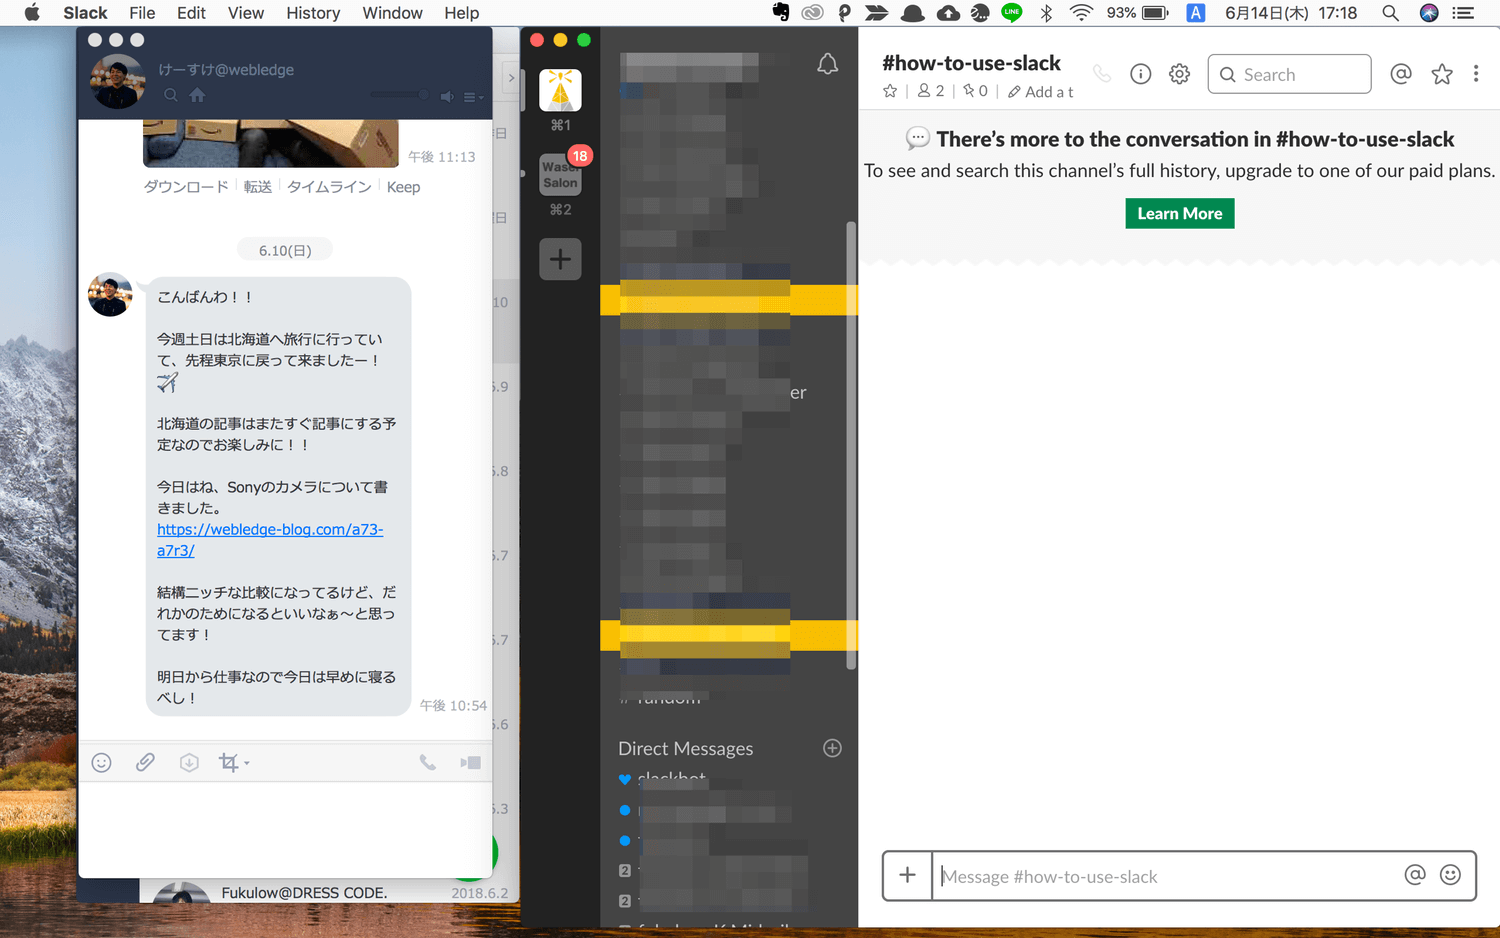This screenshot has height=938, width=1500.
Task: Open the History menu
Action: (313, 13)
